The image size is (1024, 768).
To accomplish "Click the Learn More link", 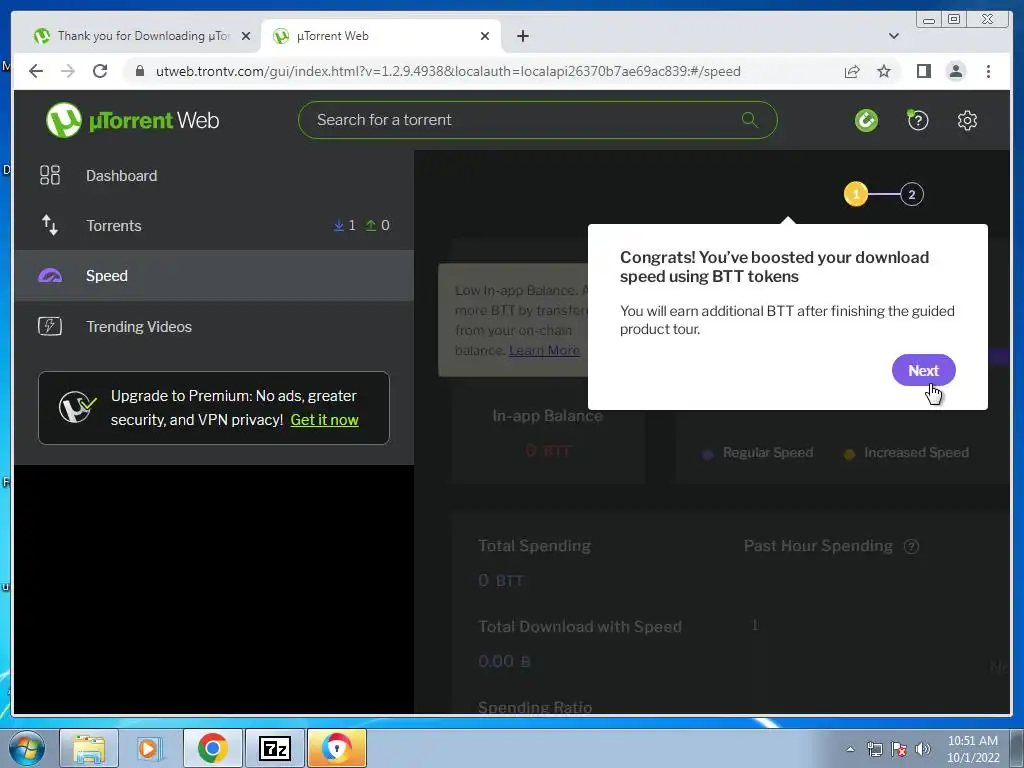I will [x=544, y=351].
